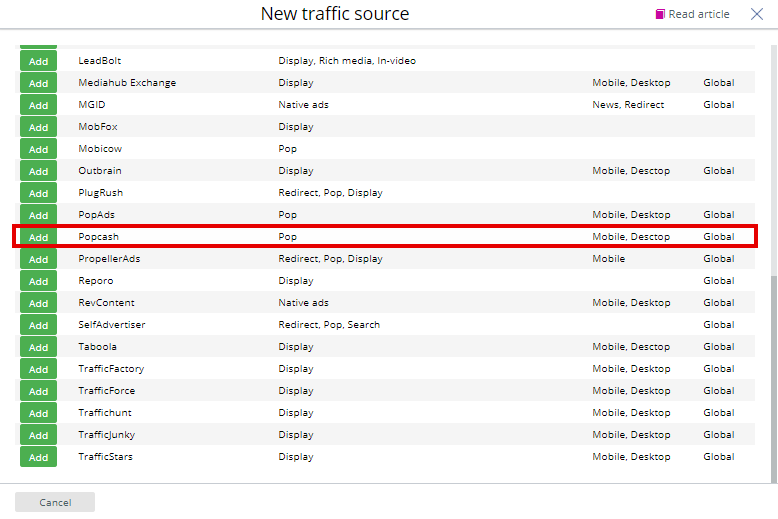Click the MGID source name
Screen dimensions: 778x519
92,105
